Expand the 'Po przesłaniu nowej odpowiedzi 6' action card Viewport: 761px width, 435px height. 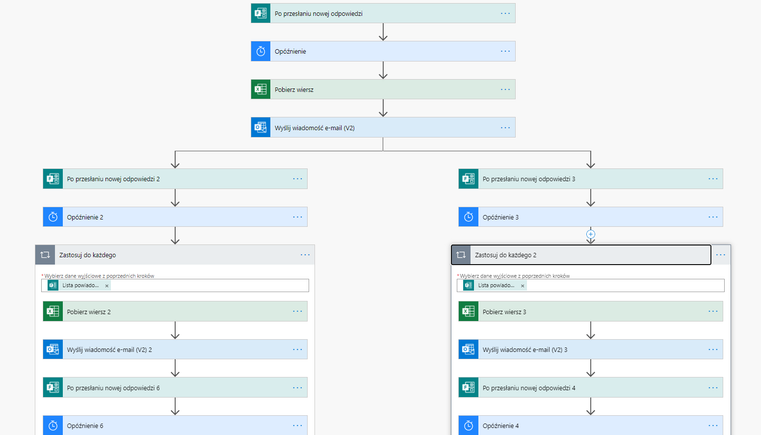pyautogui.click(x=175, y=387)
